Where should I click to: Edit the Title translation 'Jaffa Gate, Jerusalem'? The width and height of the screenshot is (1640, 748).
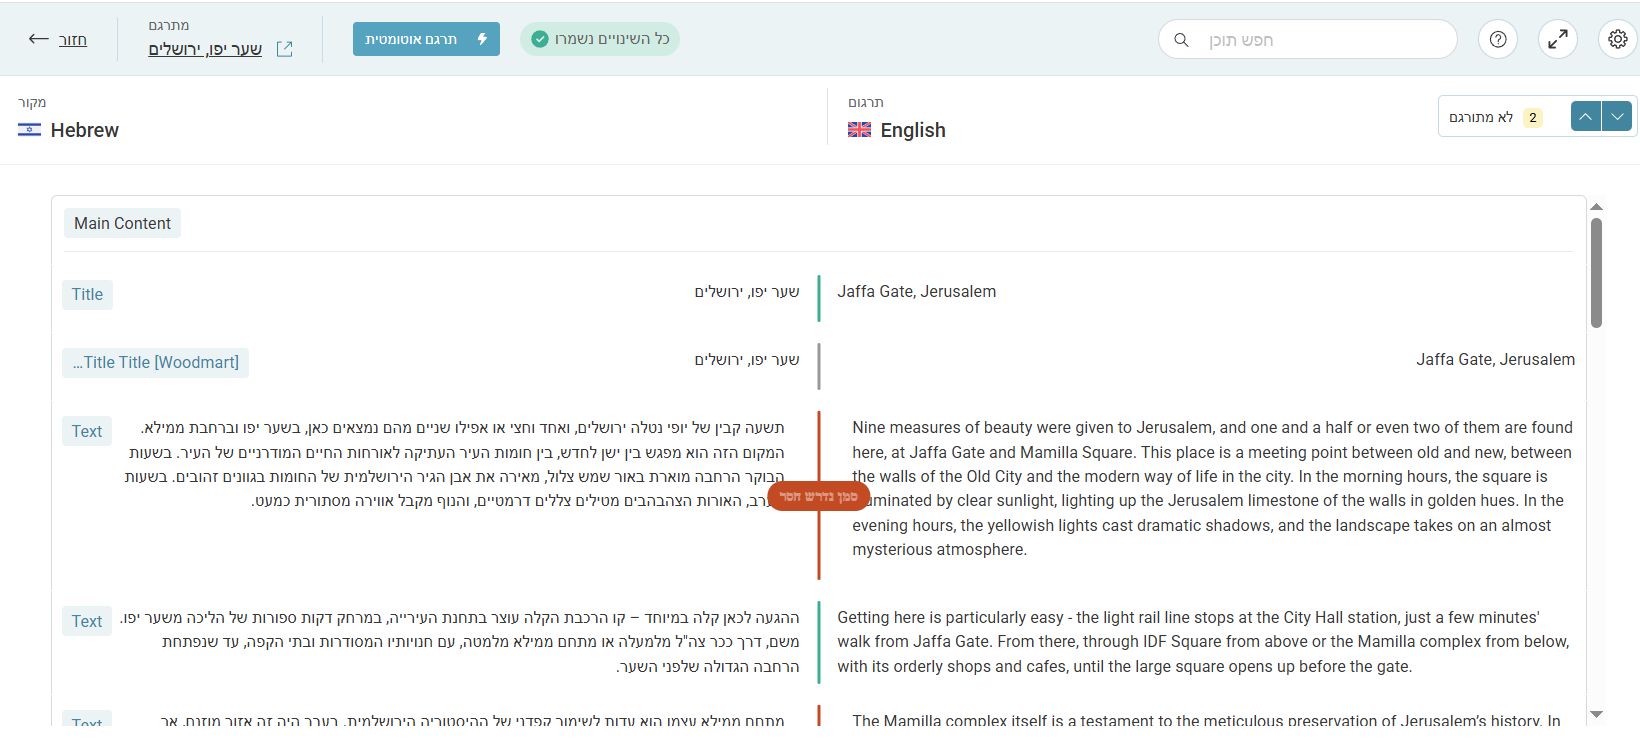(x=916, y=292)
